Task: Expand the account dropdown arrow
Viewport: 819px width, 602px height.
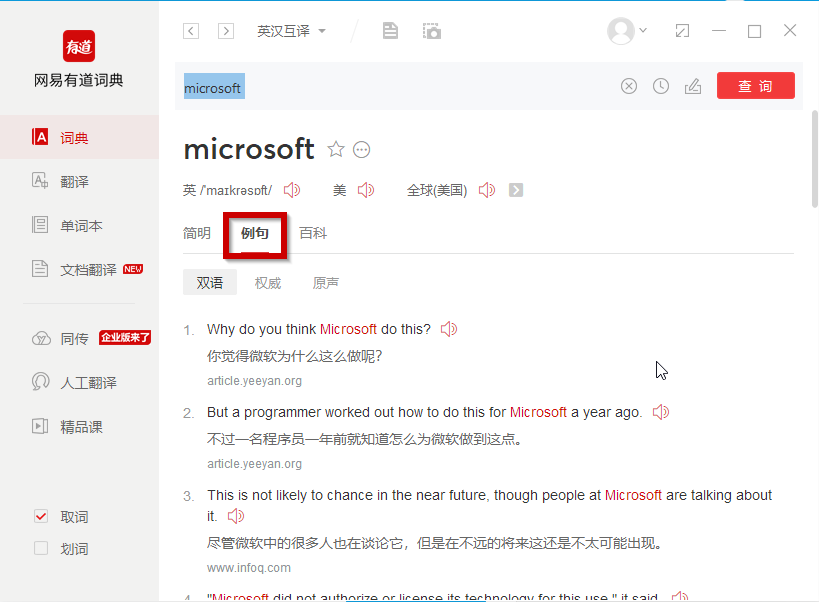Action: (644, 30)
